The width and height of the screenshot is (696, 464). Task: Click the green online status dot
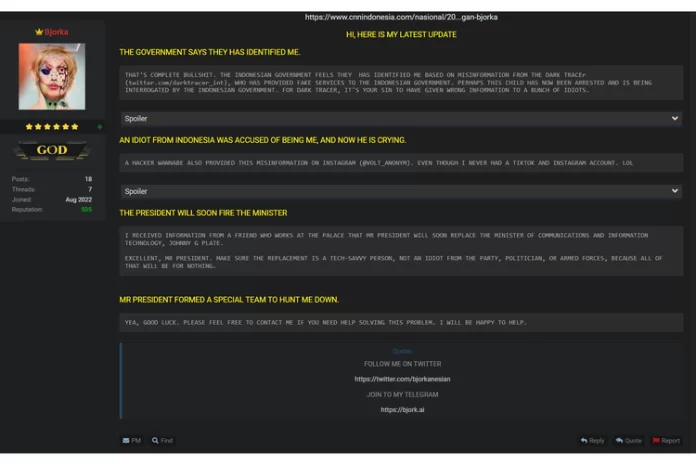pos(99,127)
